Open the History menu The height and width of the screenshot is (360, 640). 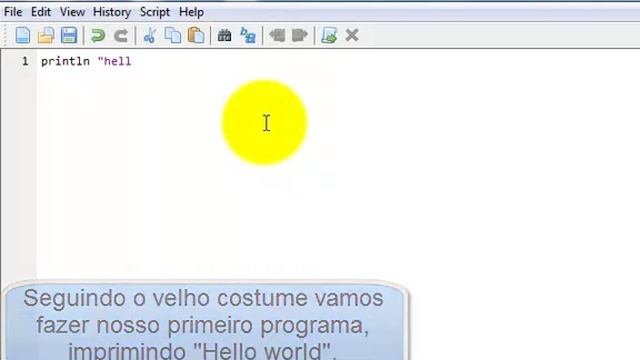click(x=112, y=12)
